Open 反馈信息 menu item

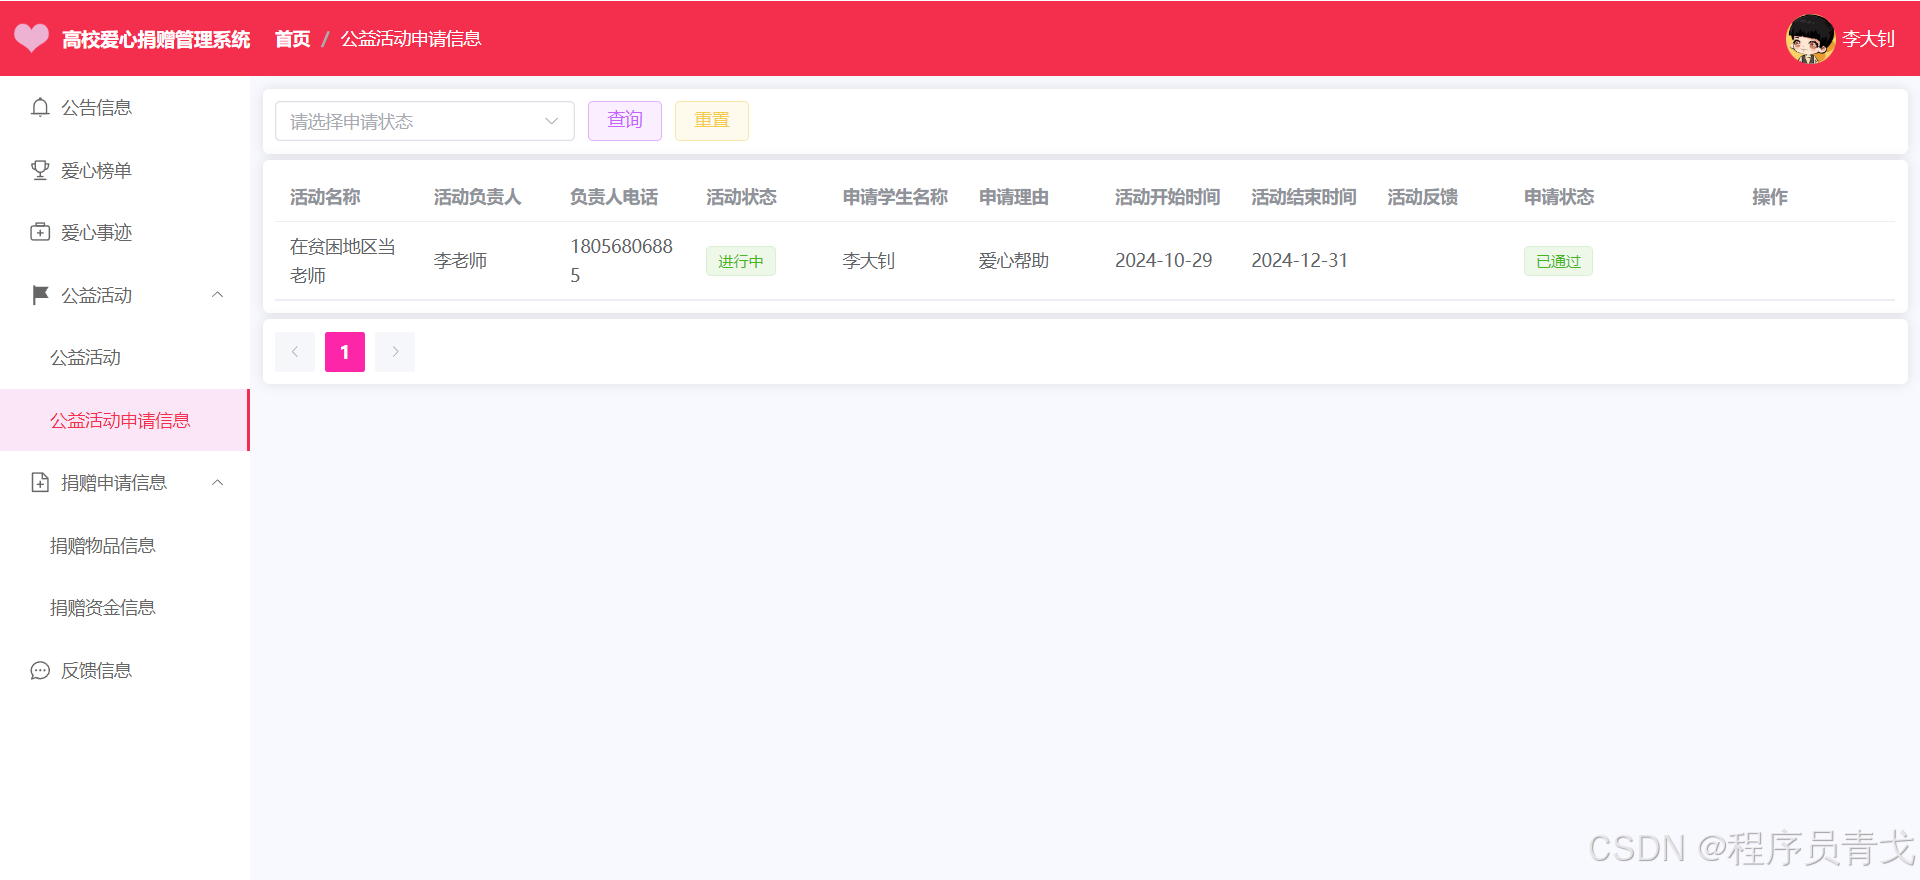click(x=125, y=670)
